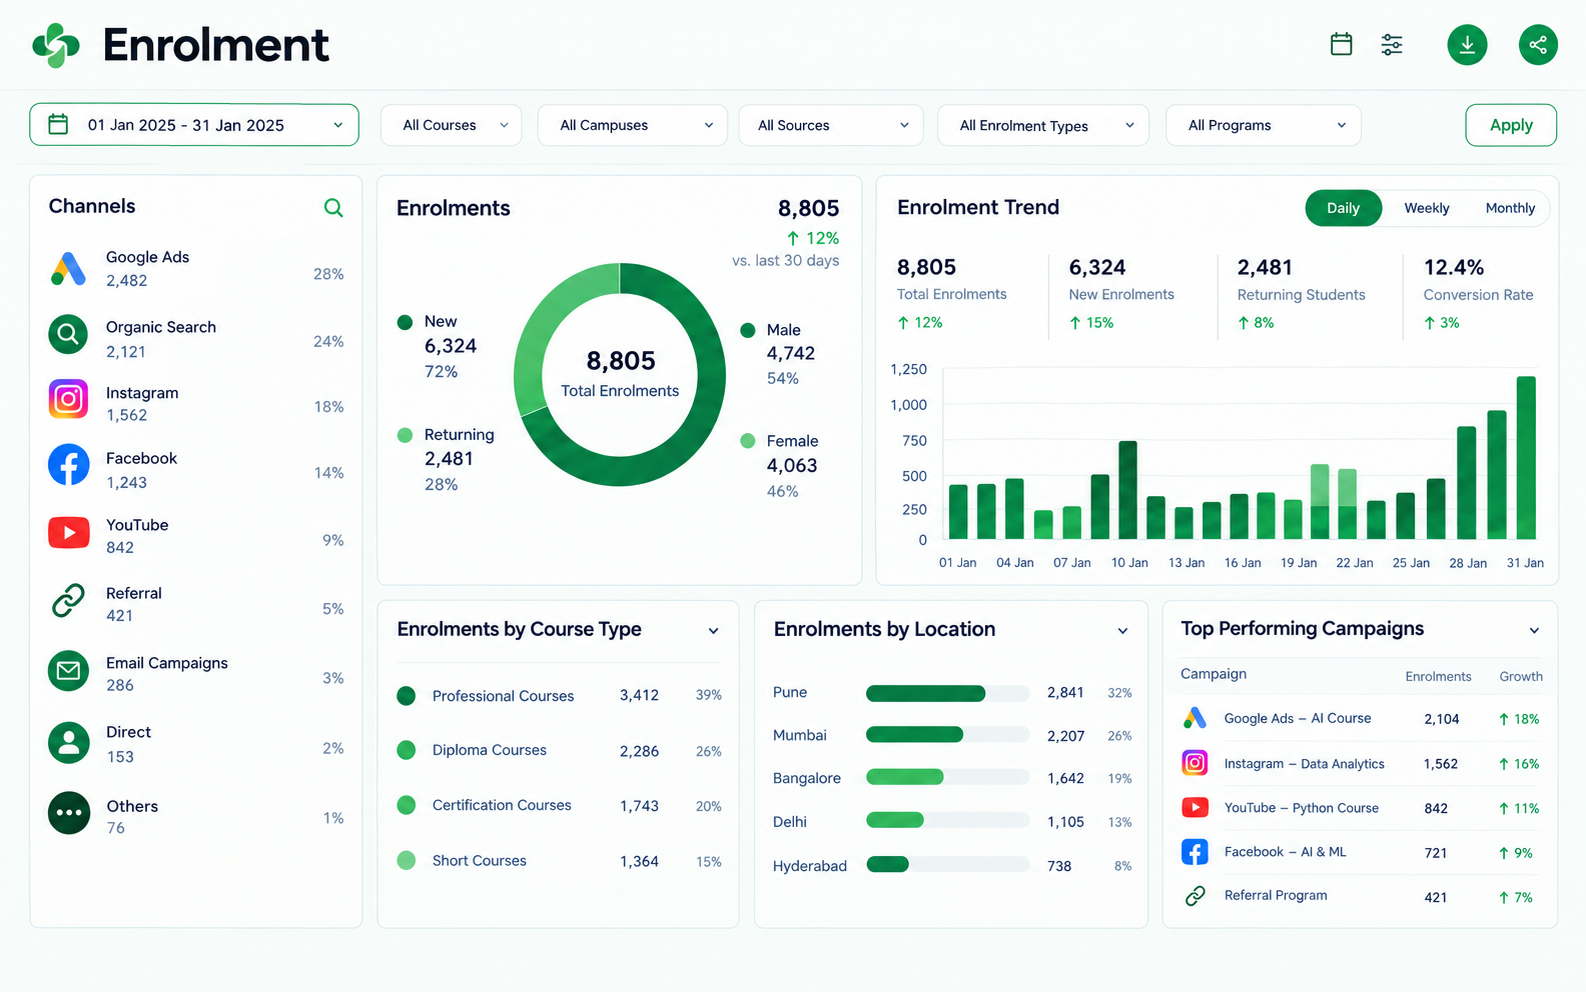Image resolution: width=1586 pixels, height=992 pixels.
Task: Switch trend view to Weekly
Action: pos(1426,208)
